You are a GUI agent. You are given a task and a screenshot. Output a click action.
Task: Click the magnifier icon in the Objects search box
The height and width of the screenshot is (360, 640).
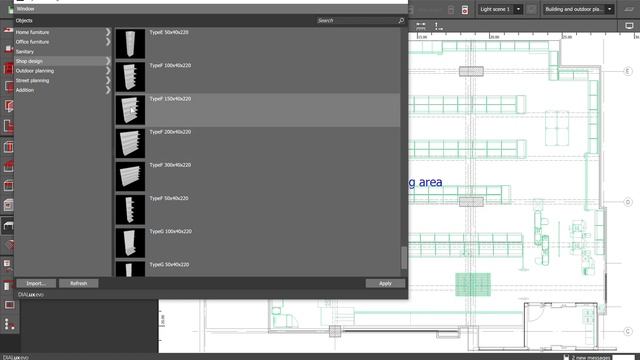[x=401, y=20]
